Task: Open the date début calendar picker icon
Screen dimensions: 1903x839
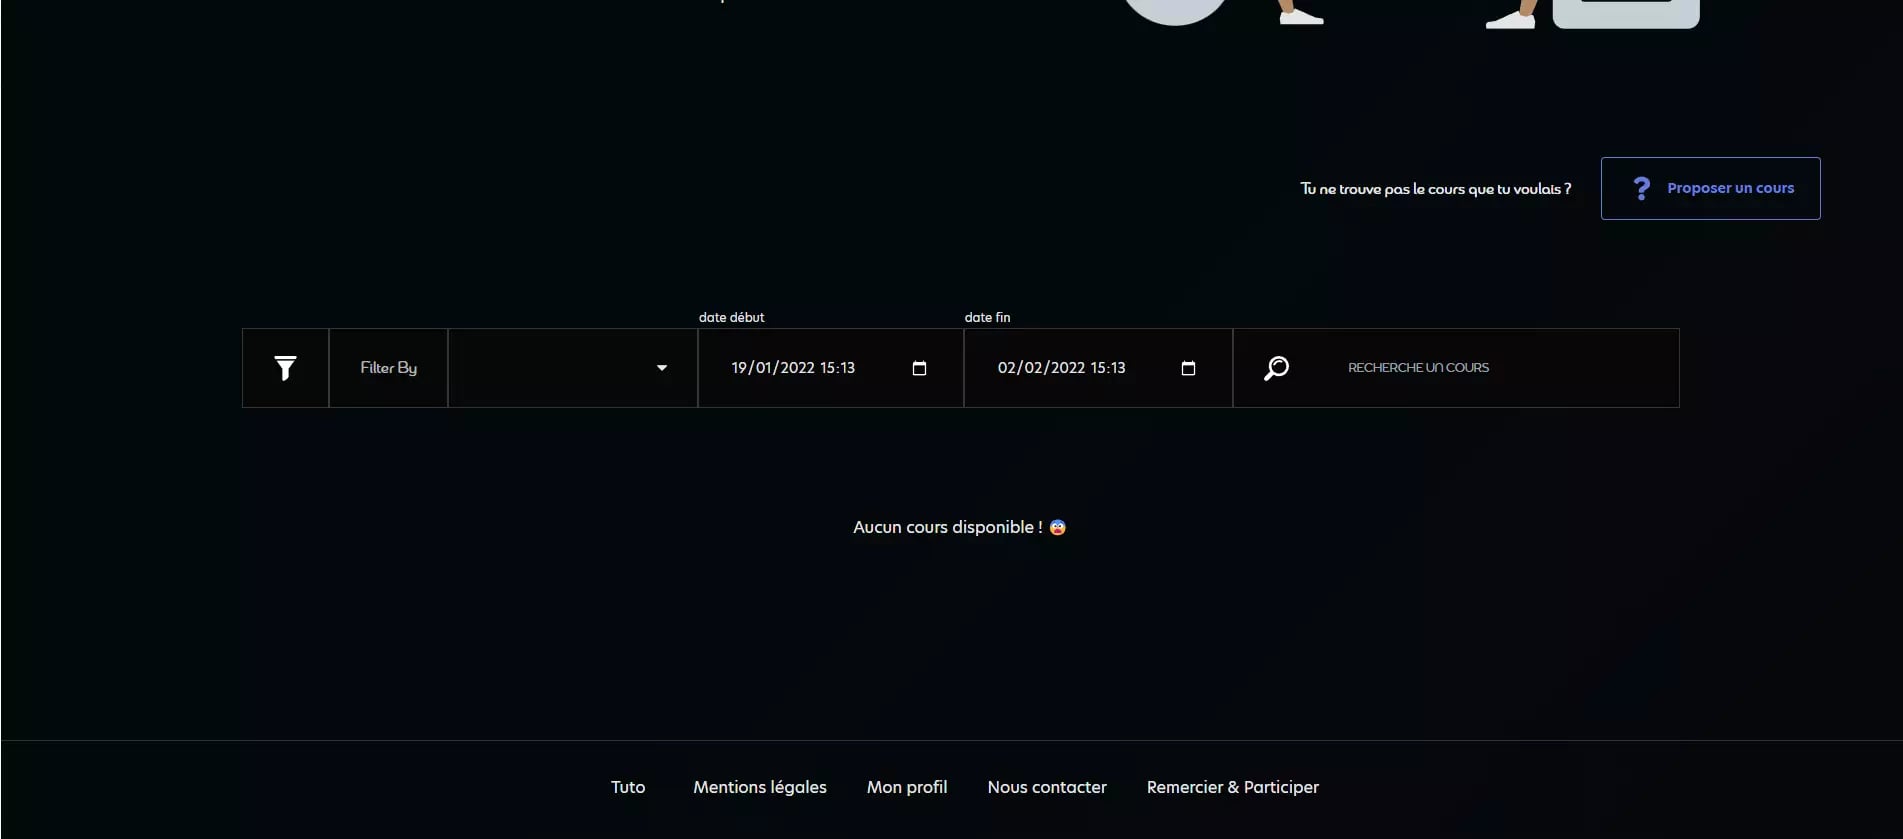Action: (919, 368)
